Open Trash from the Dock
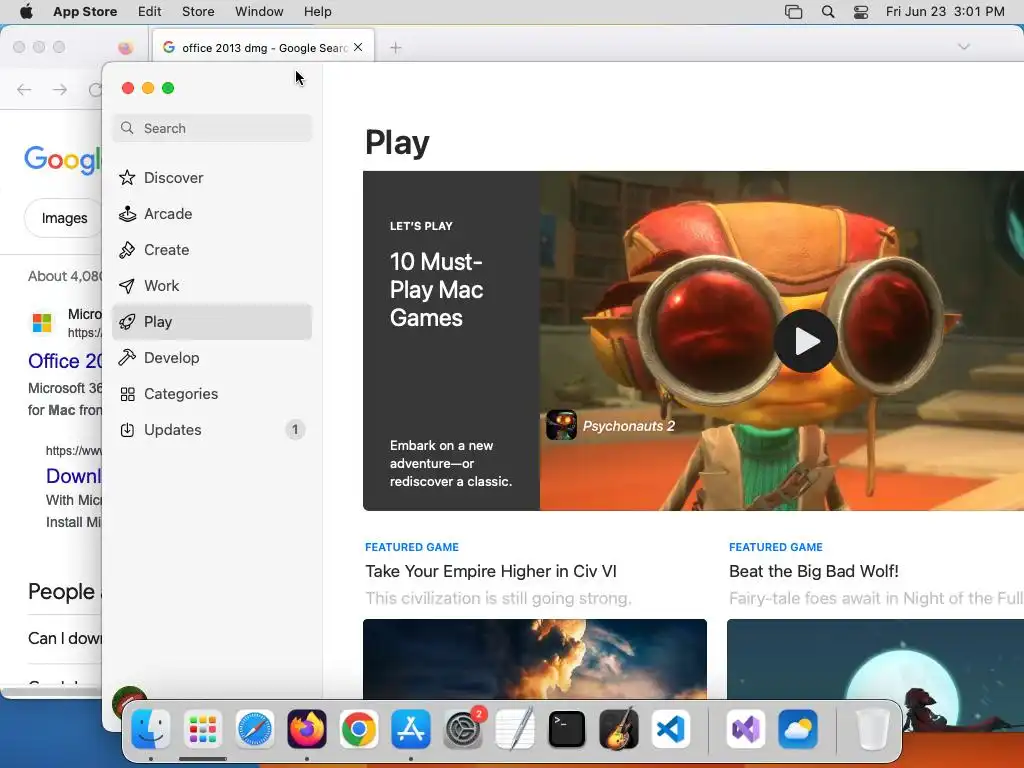The height and width of the screenshot is (768, 1024). click(x=872, y=729)
